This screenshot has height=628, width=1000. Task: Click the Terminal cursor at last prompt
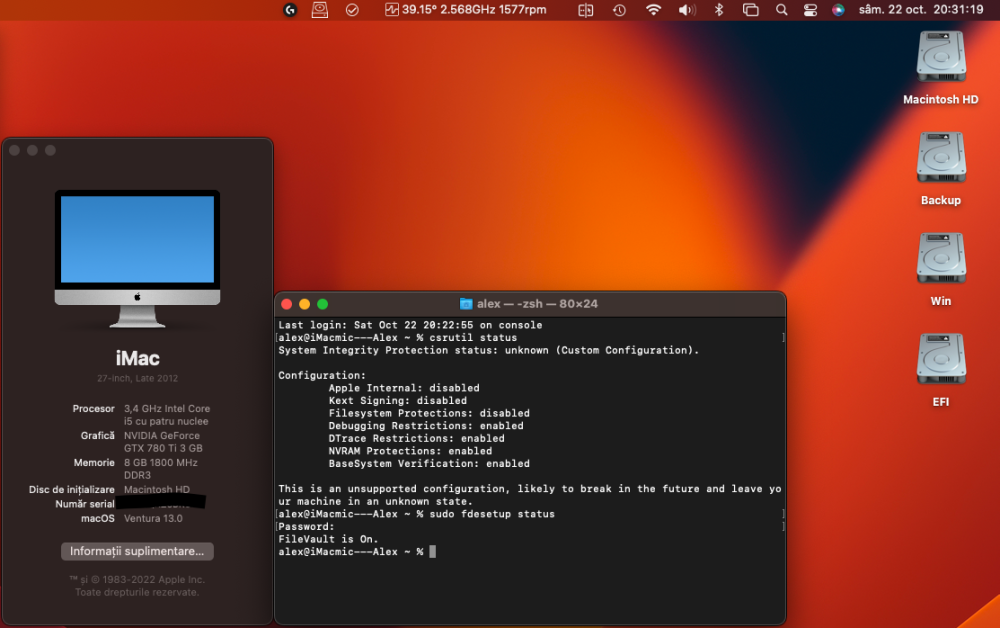click(432, 551)
